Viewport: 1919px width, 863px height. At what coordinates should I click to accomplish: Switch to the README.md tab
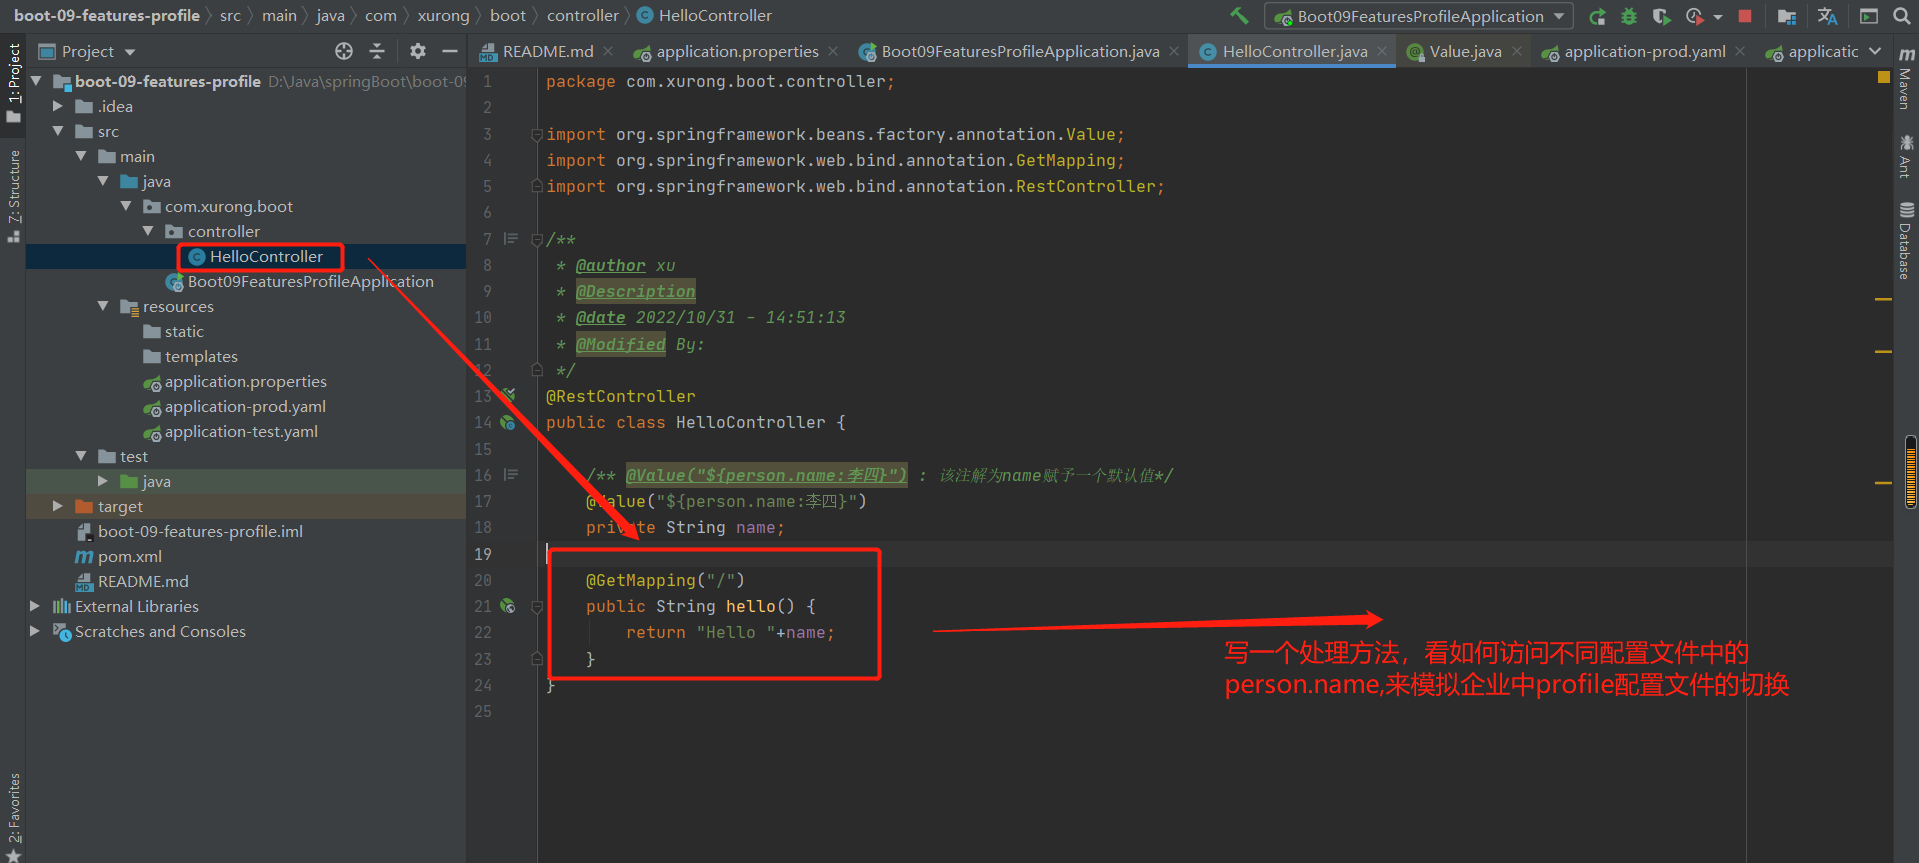547,51
